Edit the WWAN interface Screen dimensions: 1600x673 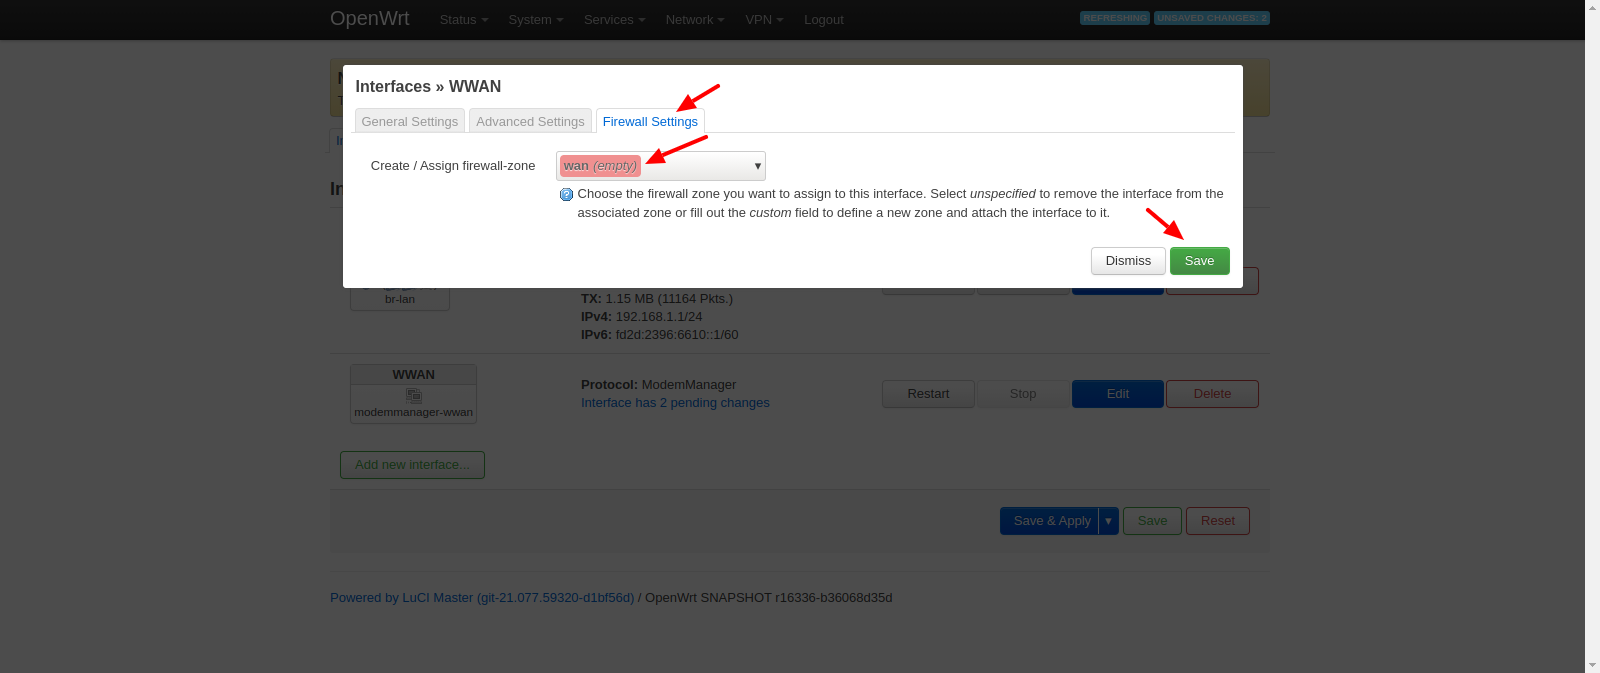coord(1118,394)
